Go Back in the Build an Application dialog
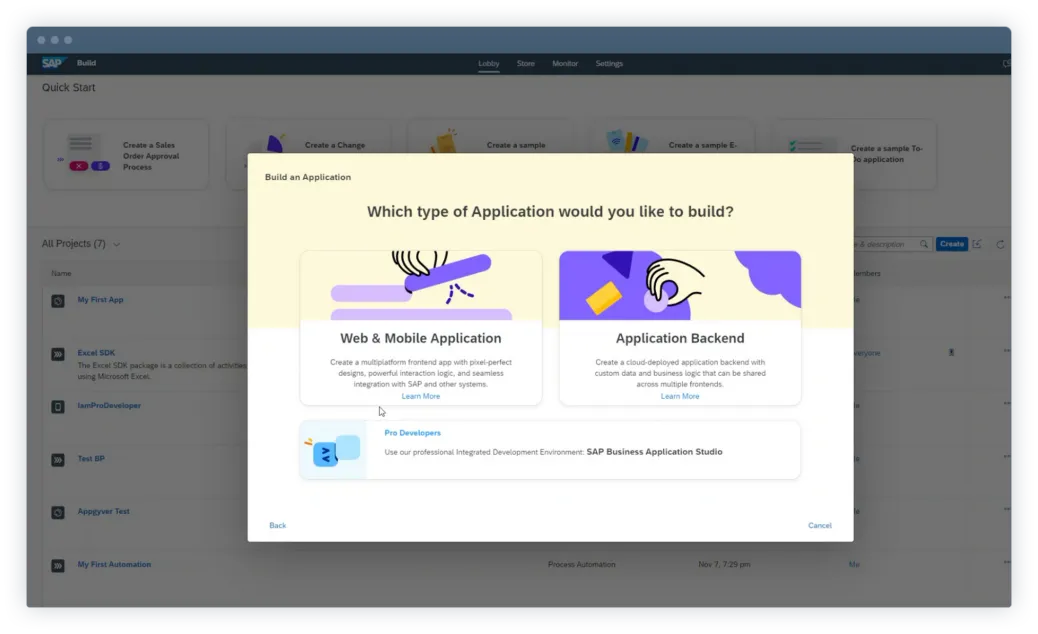This screenshot has height=634, width=1038. 277,525
